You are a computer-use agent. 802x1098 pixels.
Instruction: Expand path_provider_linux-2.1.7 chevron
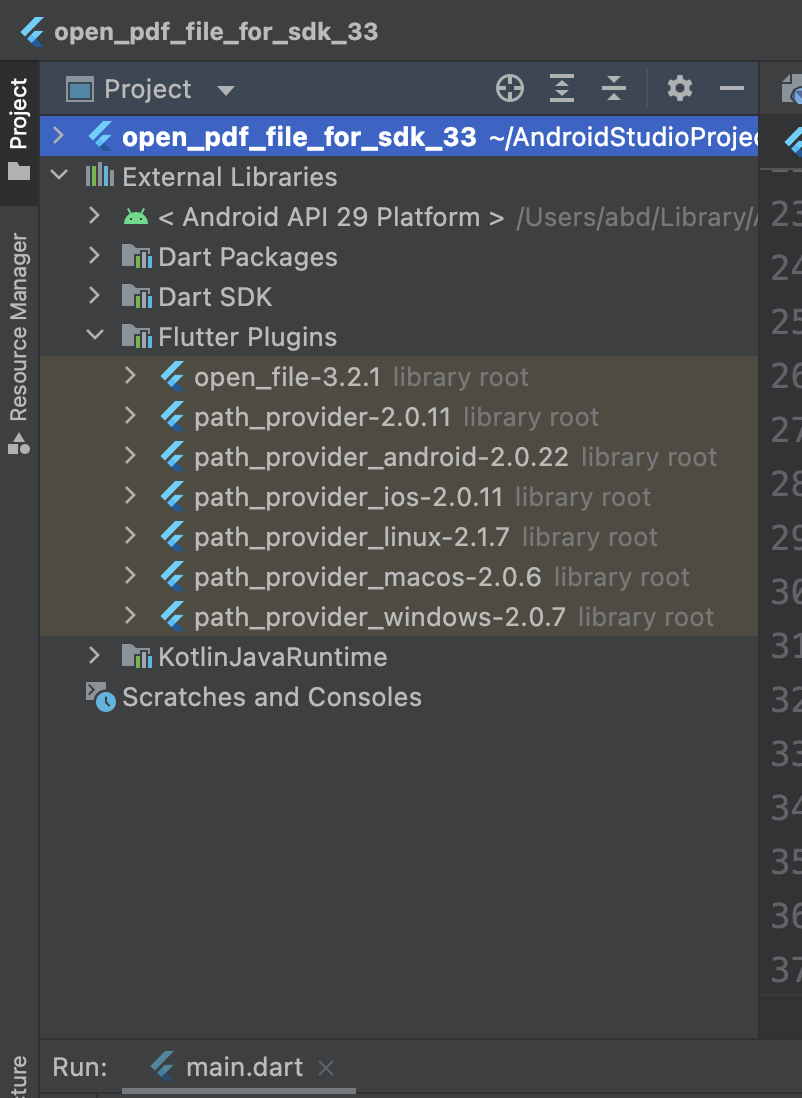pos(130,535)
